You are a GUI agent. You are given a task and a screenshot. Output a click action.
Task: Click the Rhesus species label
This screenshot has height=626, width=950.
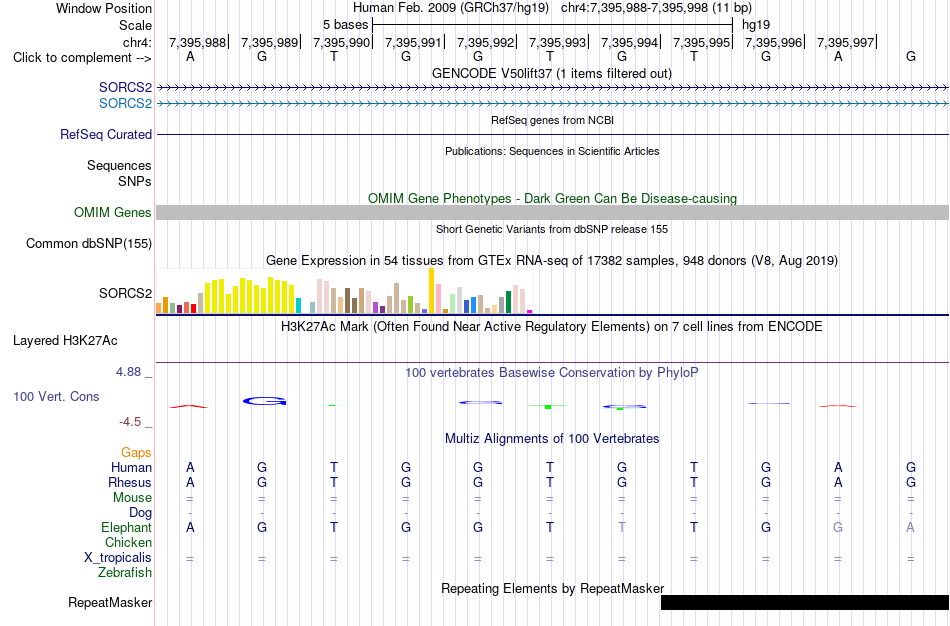click(x=130, y=482)
